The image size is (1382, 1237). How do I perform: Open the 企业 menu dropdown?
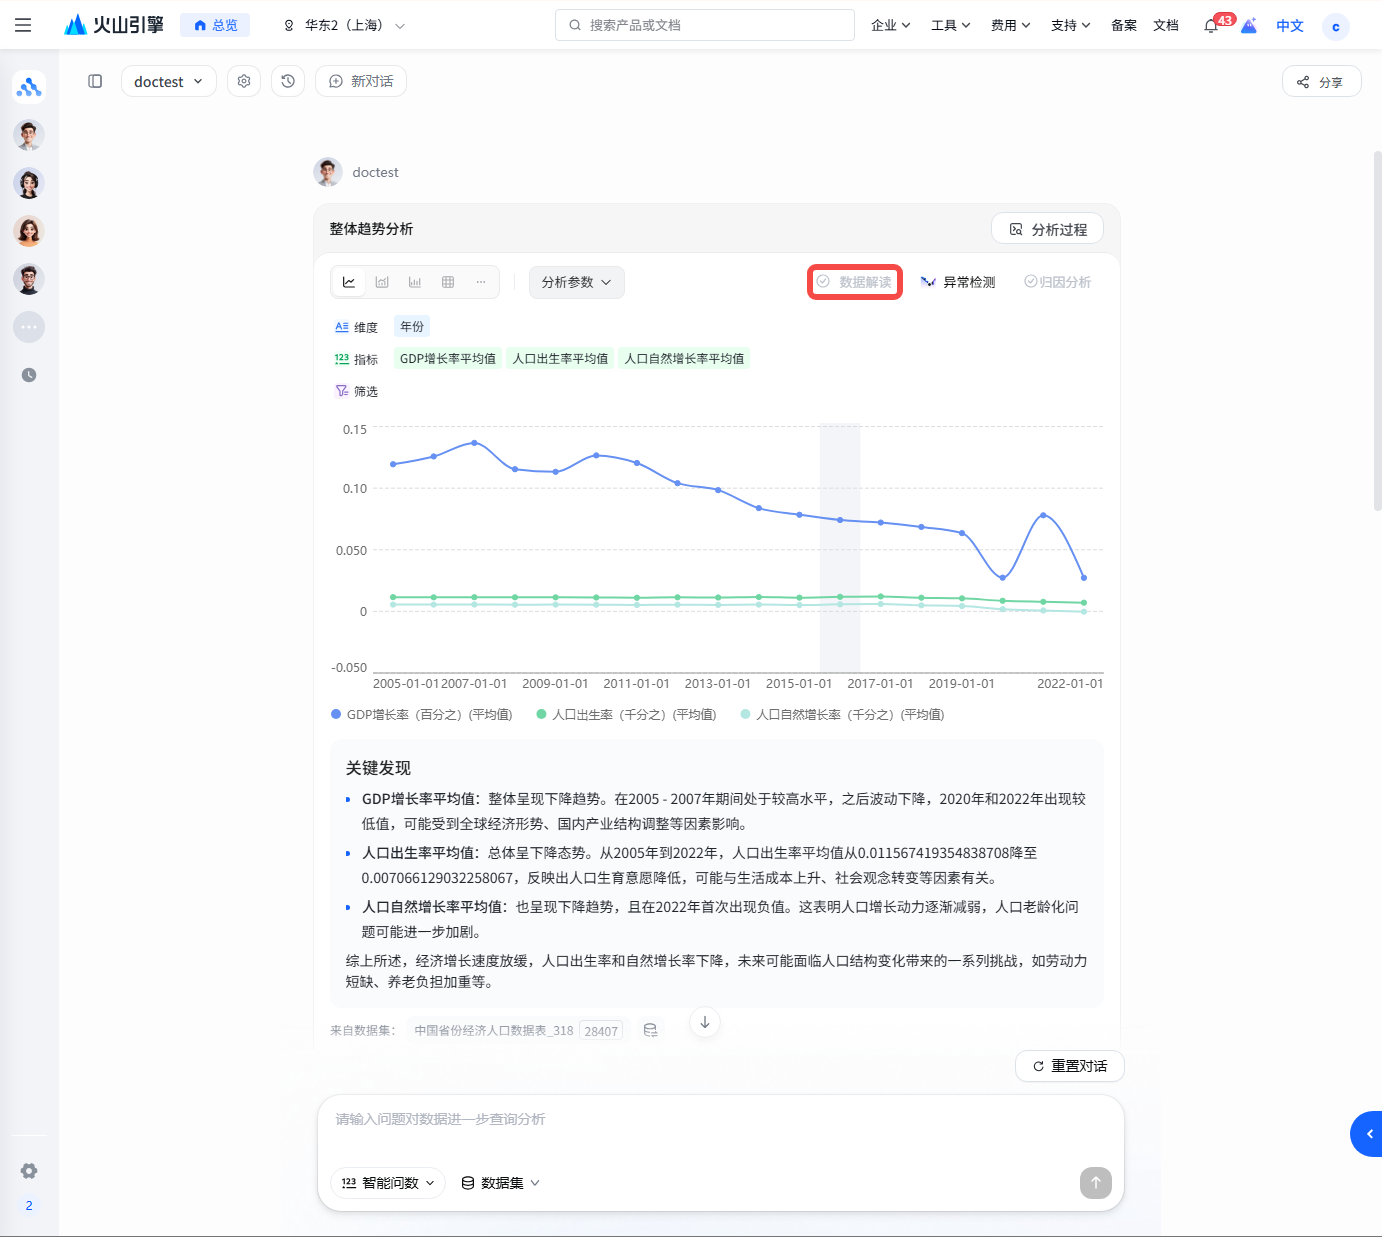(890, 25)
